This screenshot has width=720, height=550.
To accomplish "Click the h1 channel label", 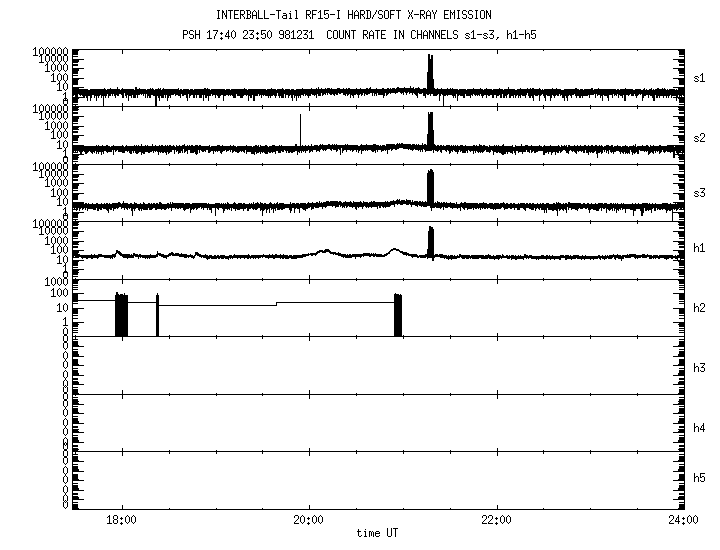I will coord(700,248).
